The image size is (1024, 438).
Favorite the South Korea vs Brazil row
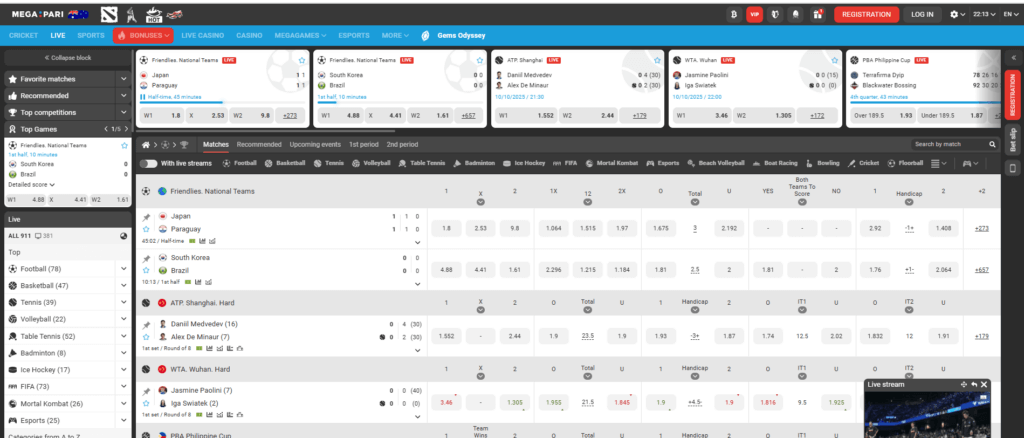[x=146, y=270]
